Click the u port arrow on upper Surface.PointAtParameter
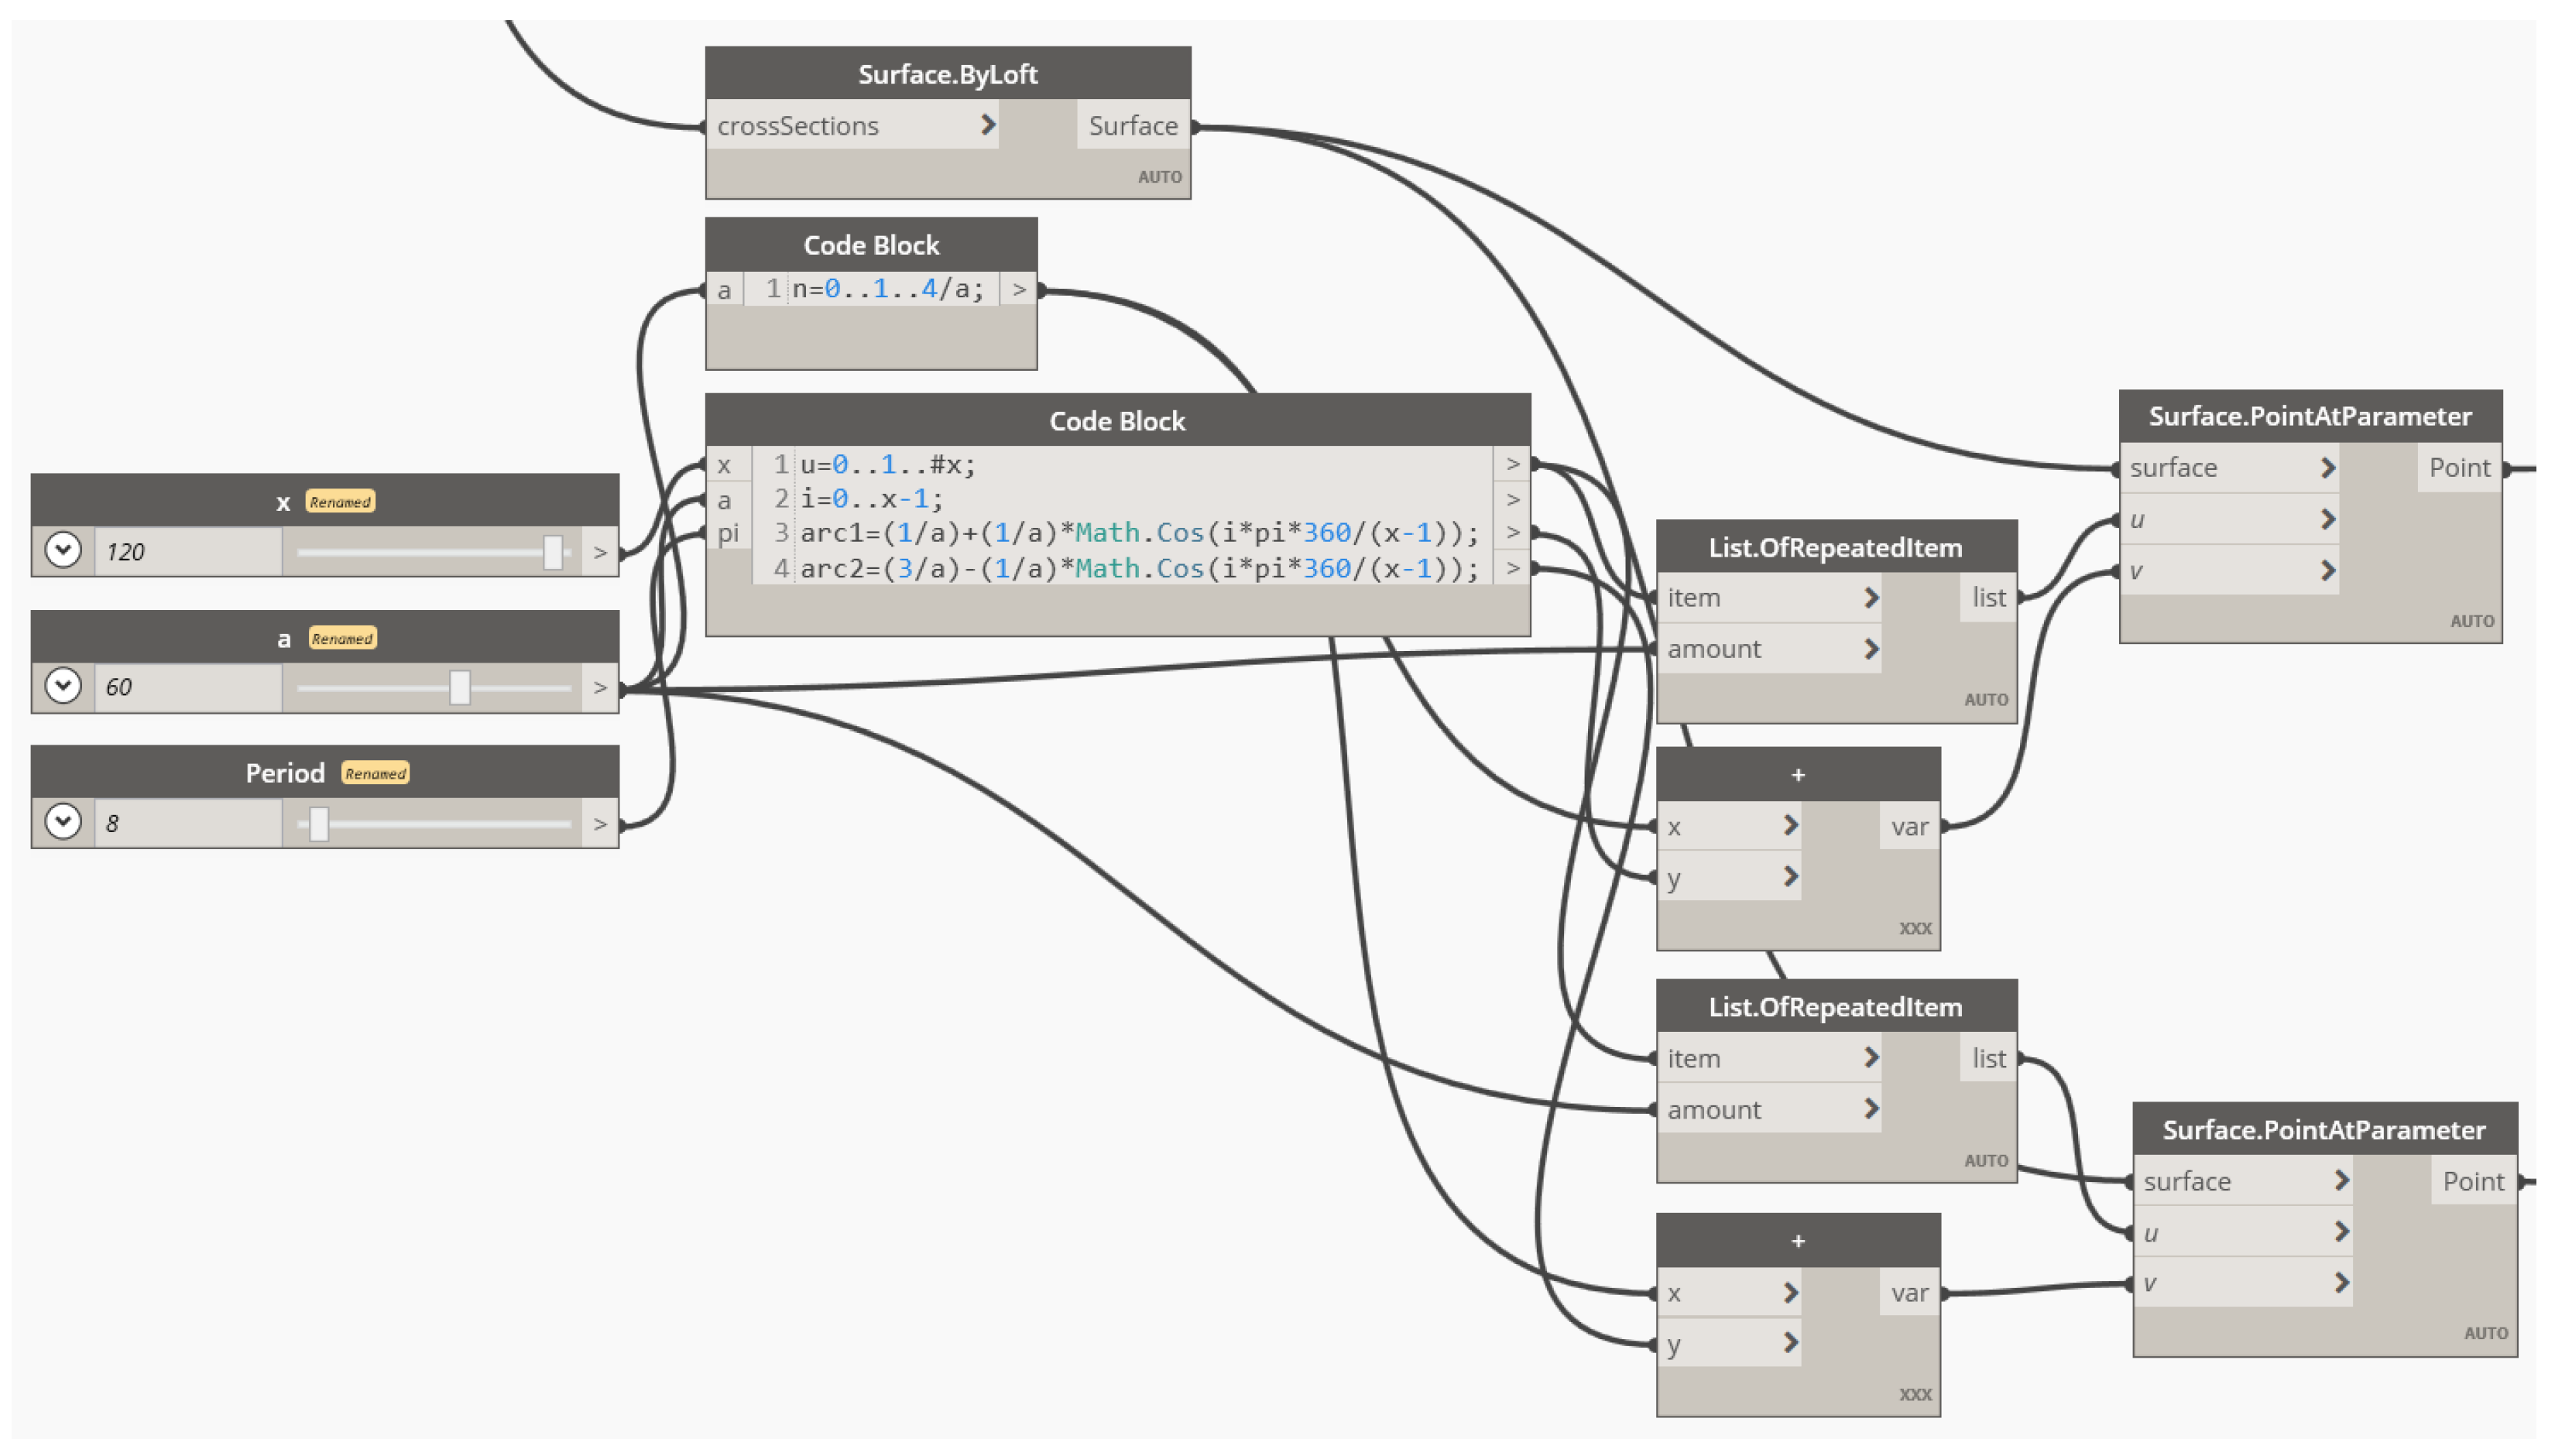 [2327, 519]
